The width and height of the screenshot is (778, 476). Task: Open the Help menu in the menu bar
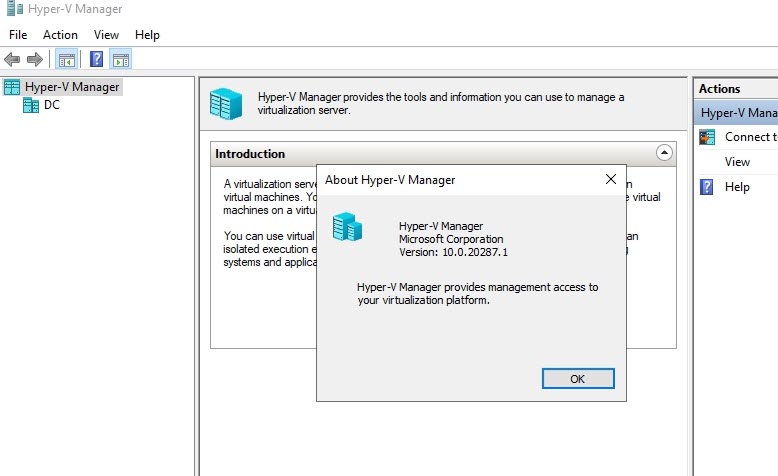147,35
